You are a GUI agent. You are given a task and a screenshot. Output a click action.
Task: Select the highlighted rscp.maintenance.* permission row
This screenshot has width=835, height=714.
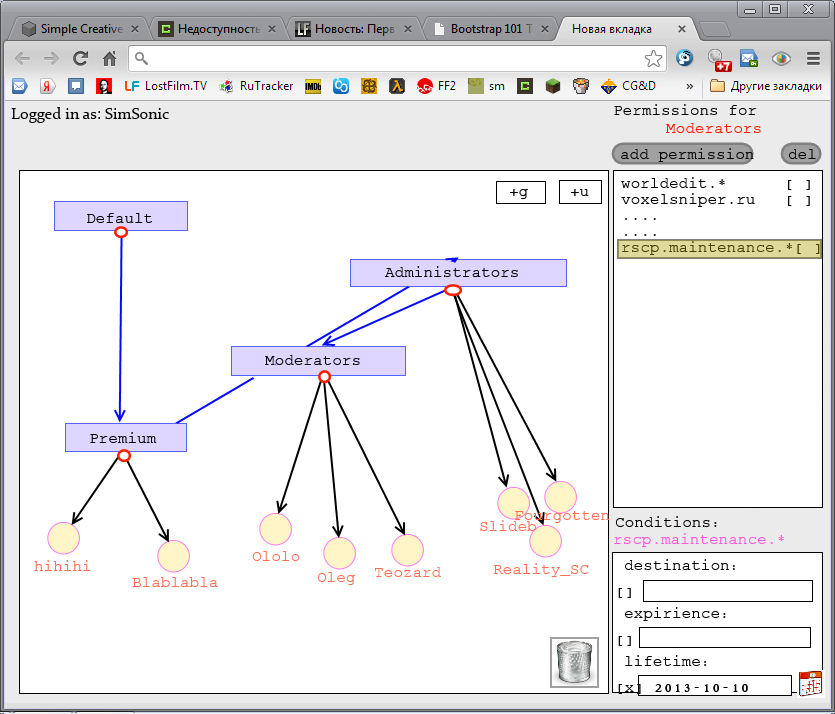[x=719, y=249]
